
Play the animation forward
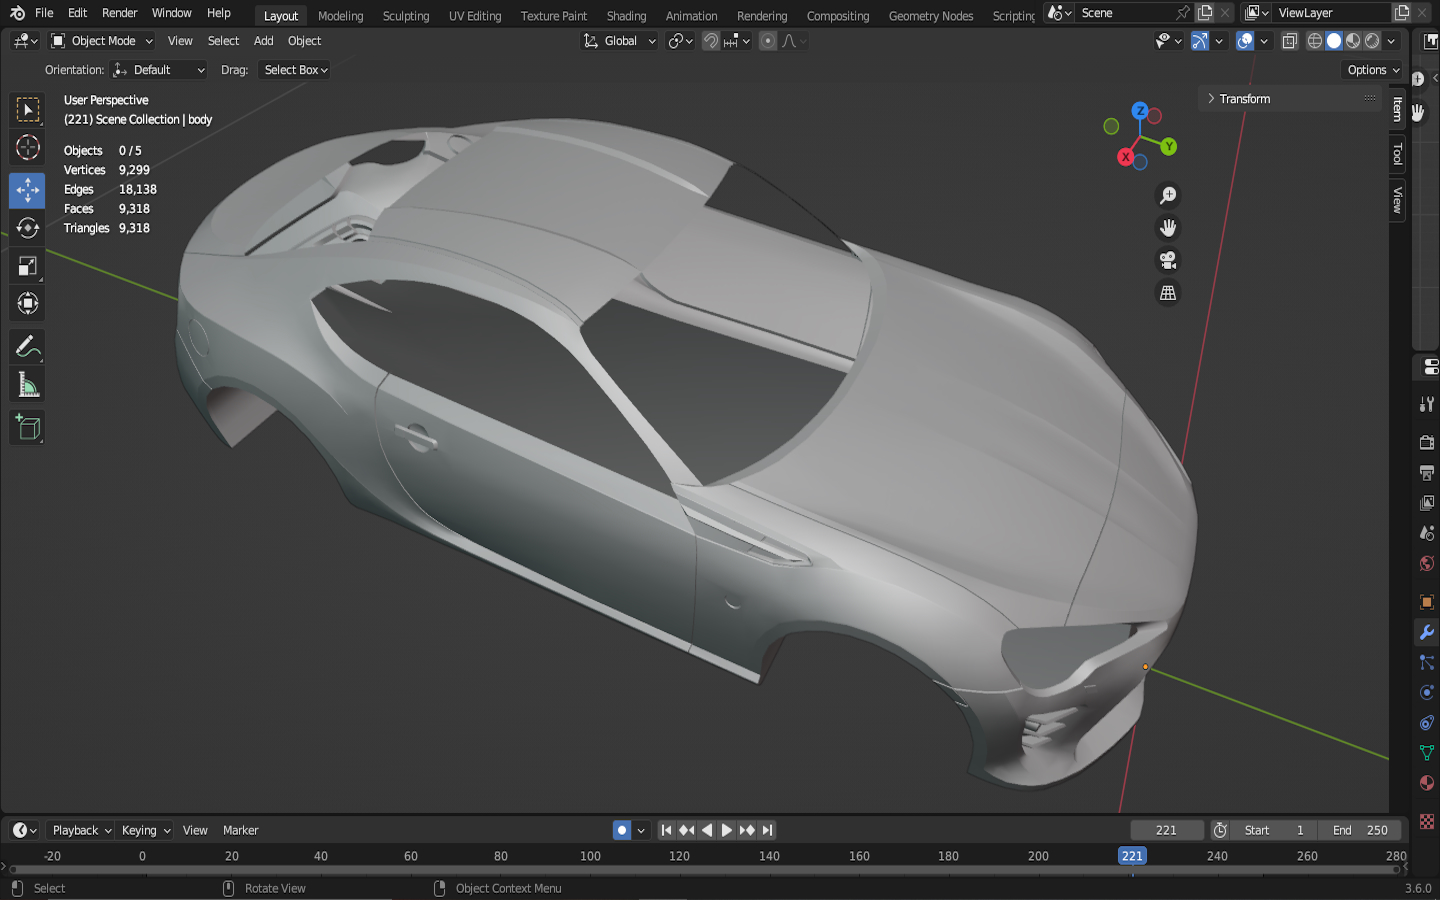click(727, 830)
